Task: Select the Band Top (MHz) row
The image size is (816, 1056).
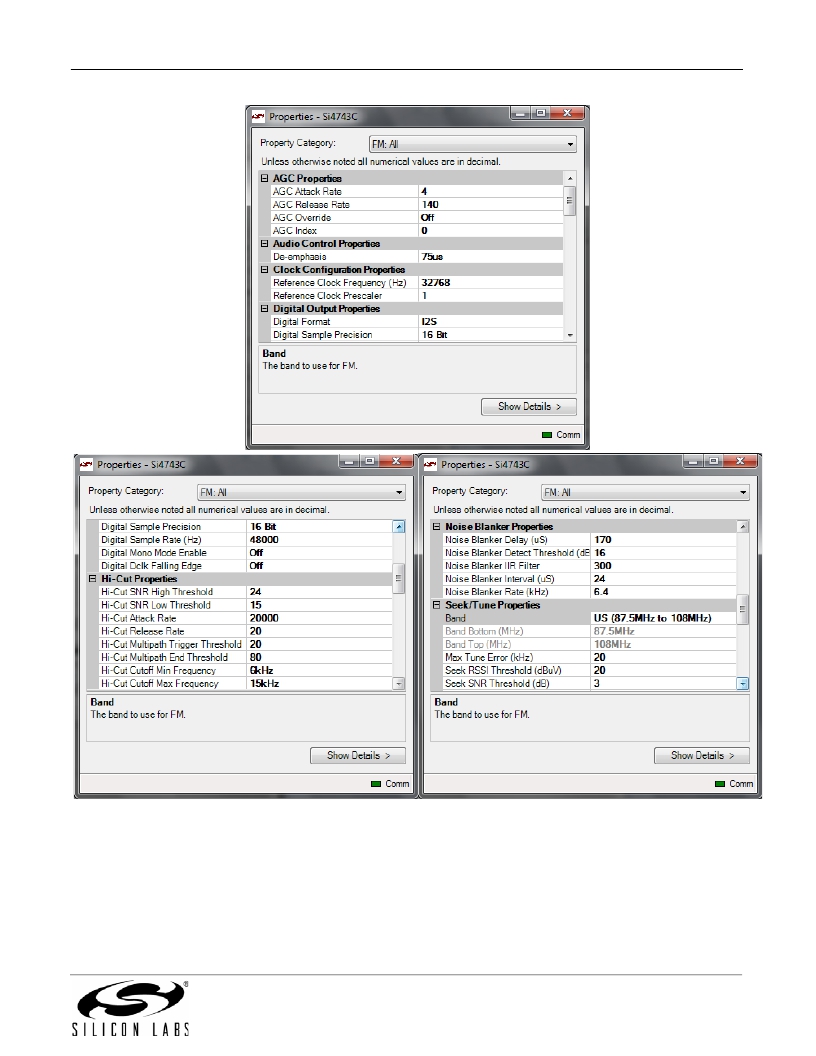Action: [x=589, y=645]
